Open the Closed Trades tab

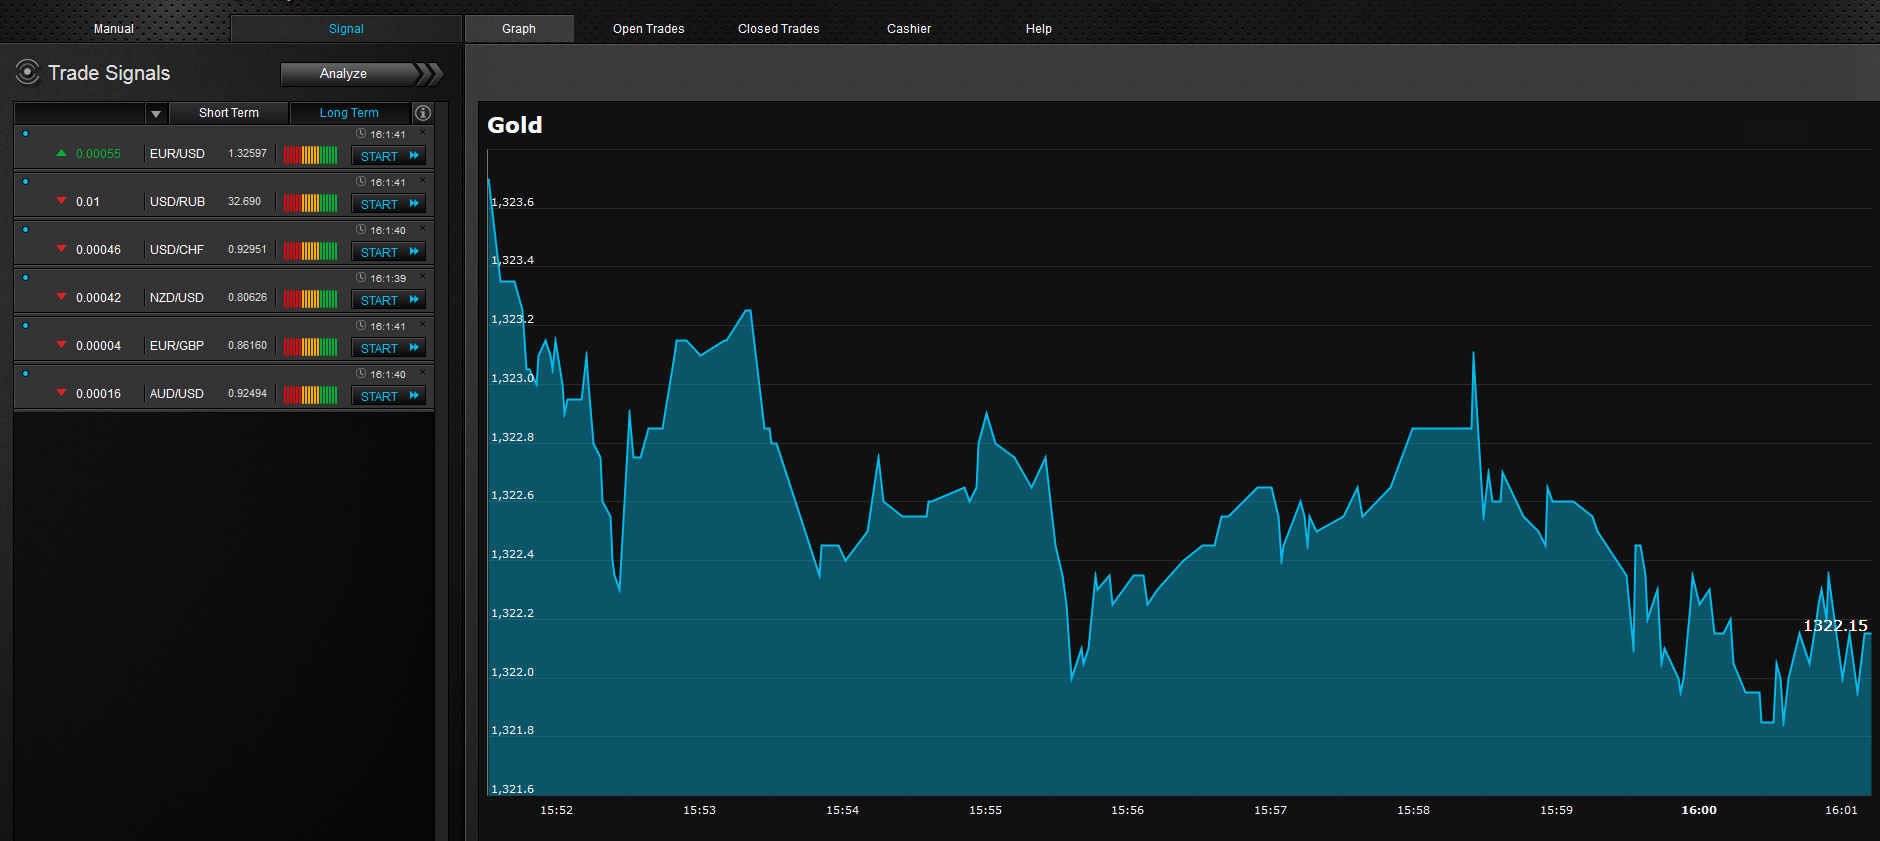coord(778,29)
